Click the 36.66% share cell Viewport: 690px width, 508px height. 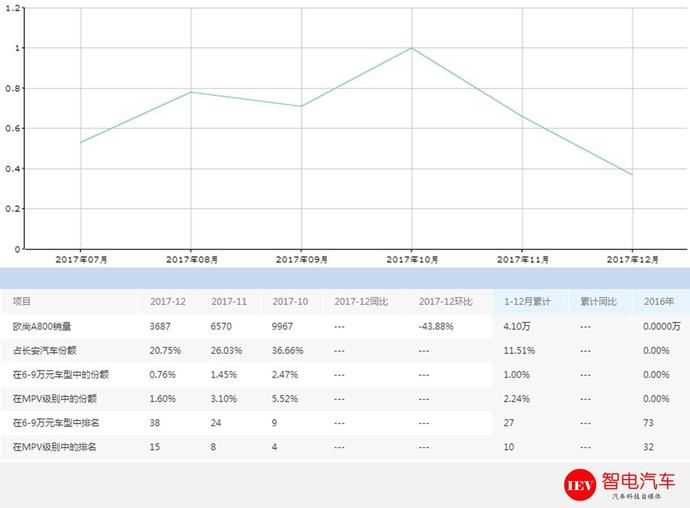(288, 350)
